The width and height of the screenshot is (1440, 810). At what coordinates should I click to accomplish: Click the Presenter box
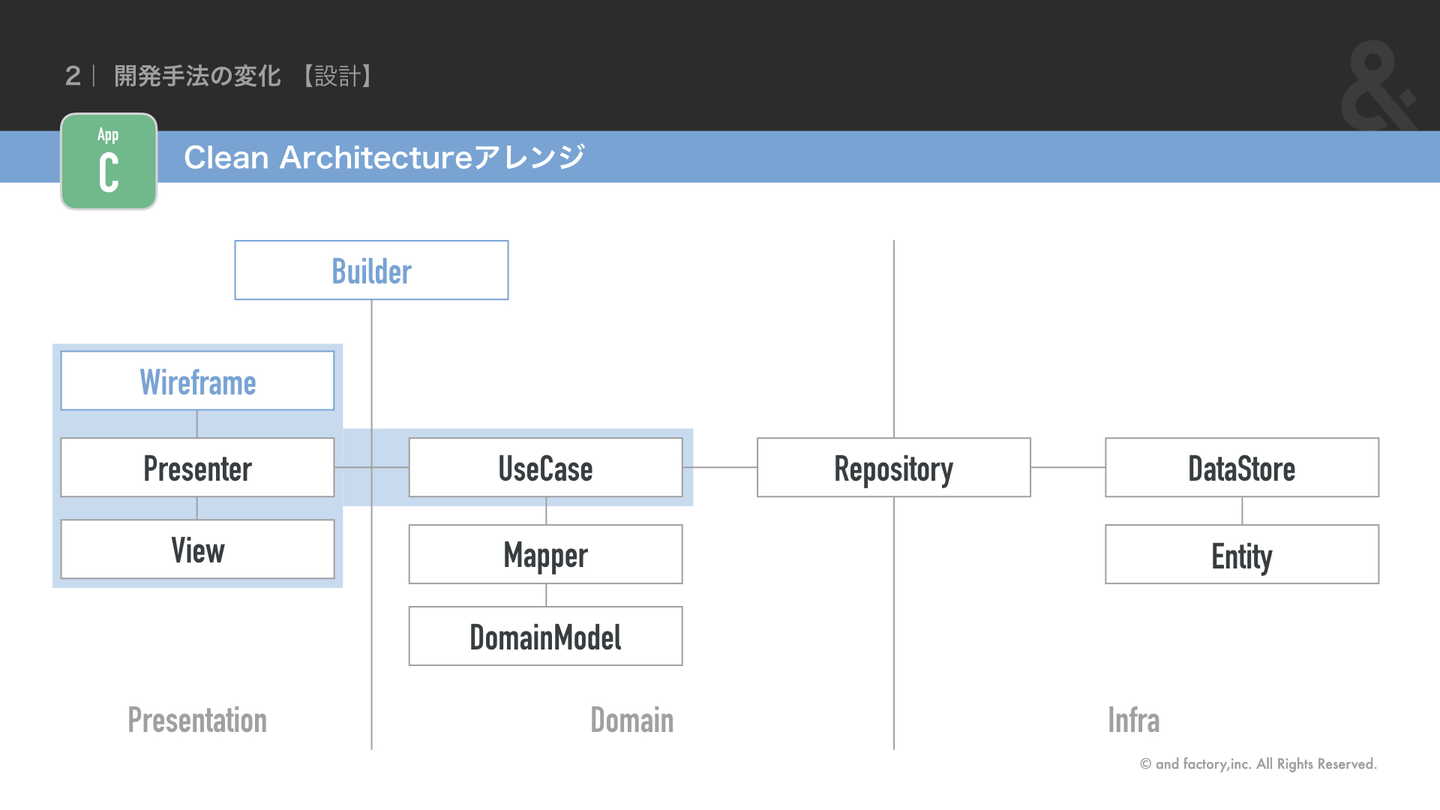pyautogui.click(x=197, y=467)
